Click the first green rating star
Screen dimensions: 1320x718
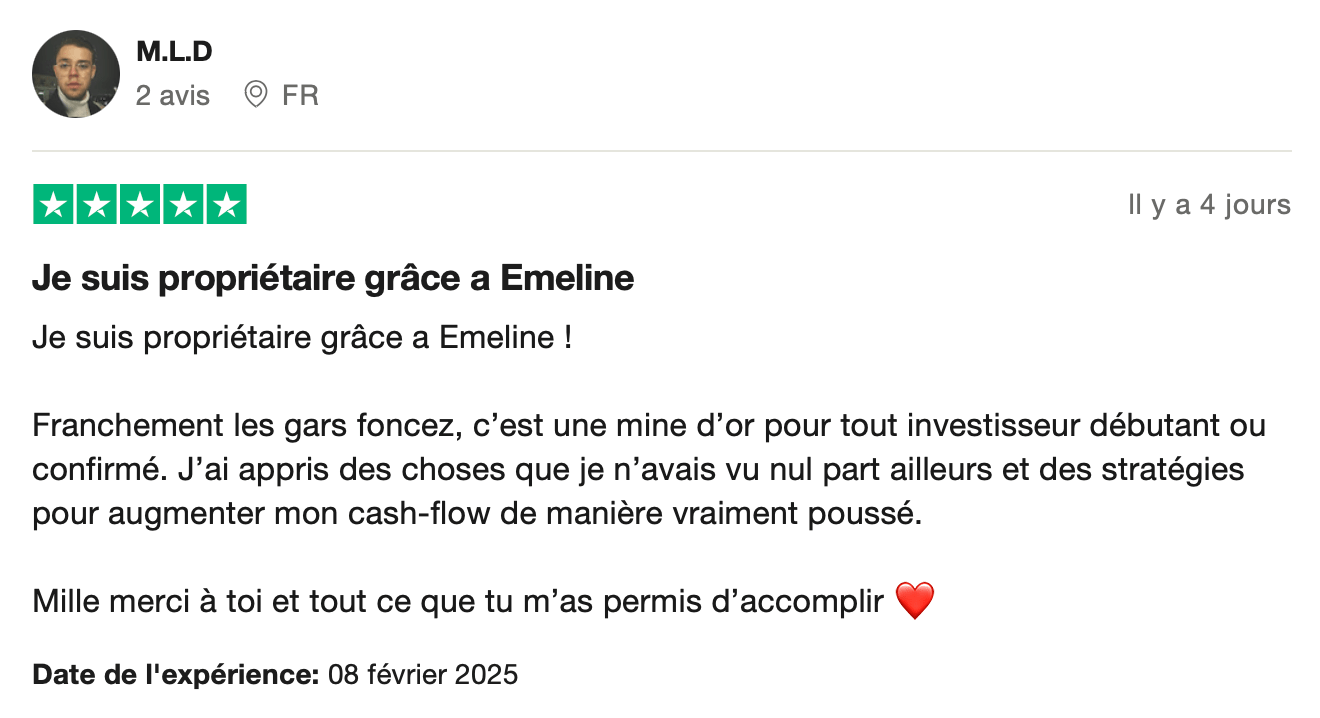pos(54,205)
